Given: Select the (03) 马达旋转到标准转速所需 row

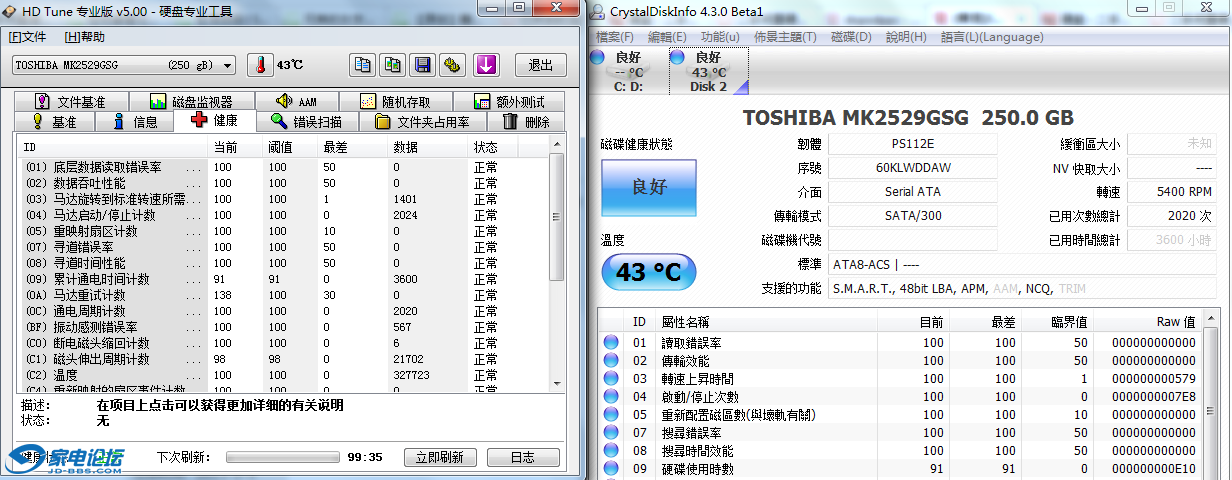Looking at the screenshot, I should tap(284, 199).
